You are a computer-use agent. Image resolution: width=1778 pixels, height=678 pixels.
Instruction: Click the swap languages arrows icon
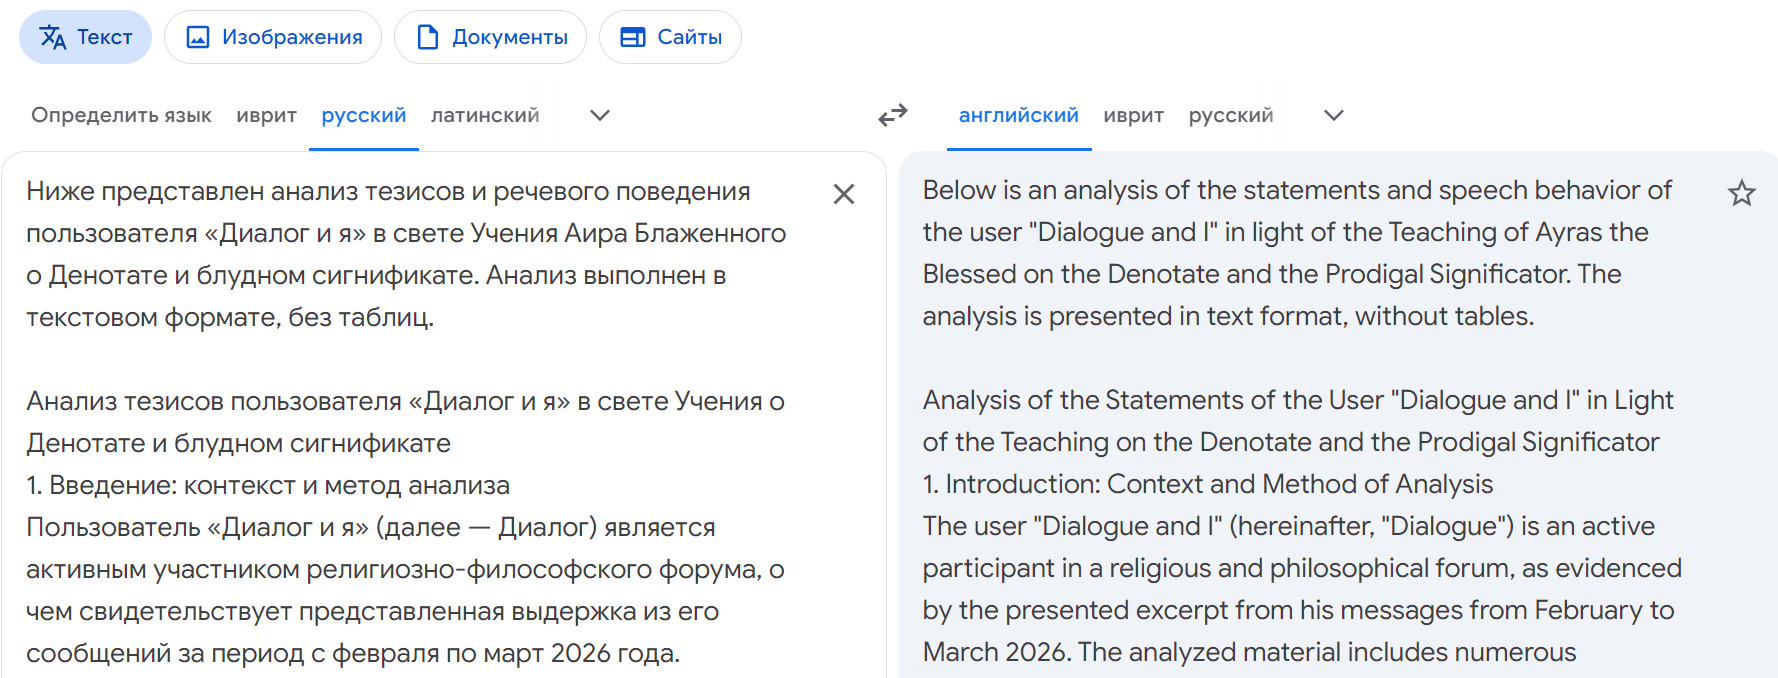click(x=892, y=116)
